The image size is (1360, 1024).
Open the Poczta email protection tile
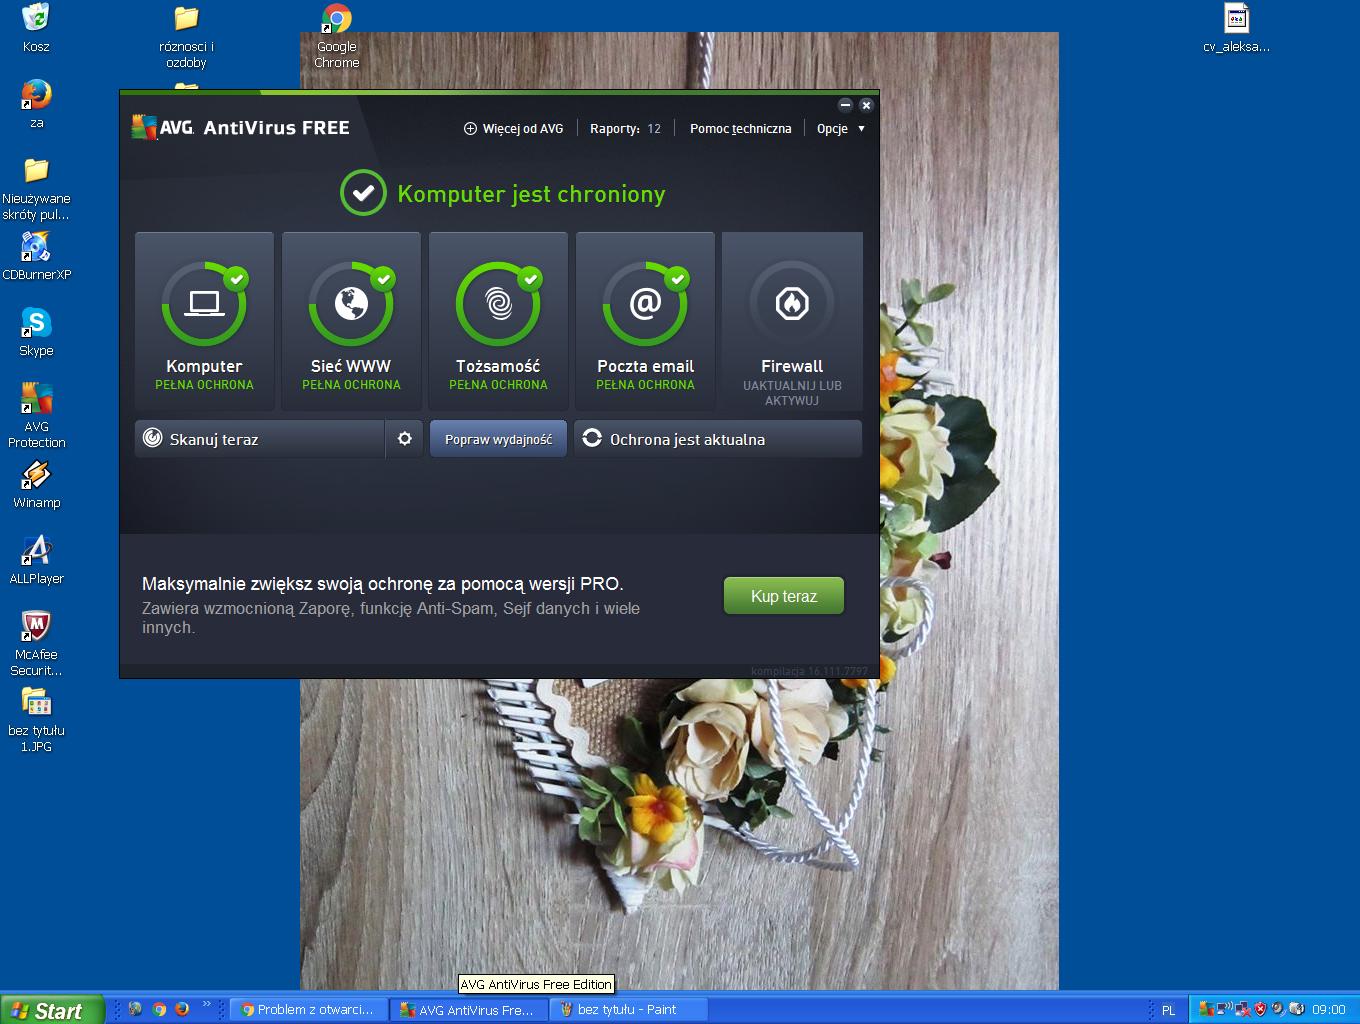tap(645, 321)
